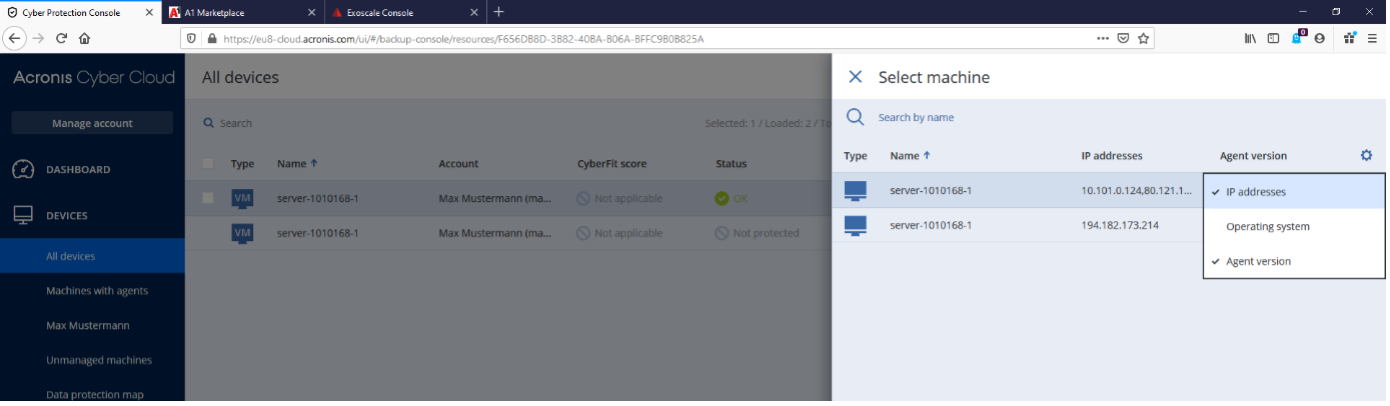The width and height of the screenshot is (1390, 406).
Task: Select machine with IP 194.182.173.214
Action: pos(1019,225)
